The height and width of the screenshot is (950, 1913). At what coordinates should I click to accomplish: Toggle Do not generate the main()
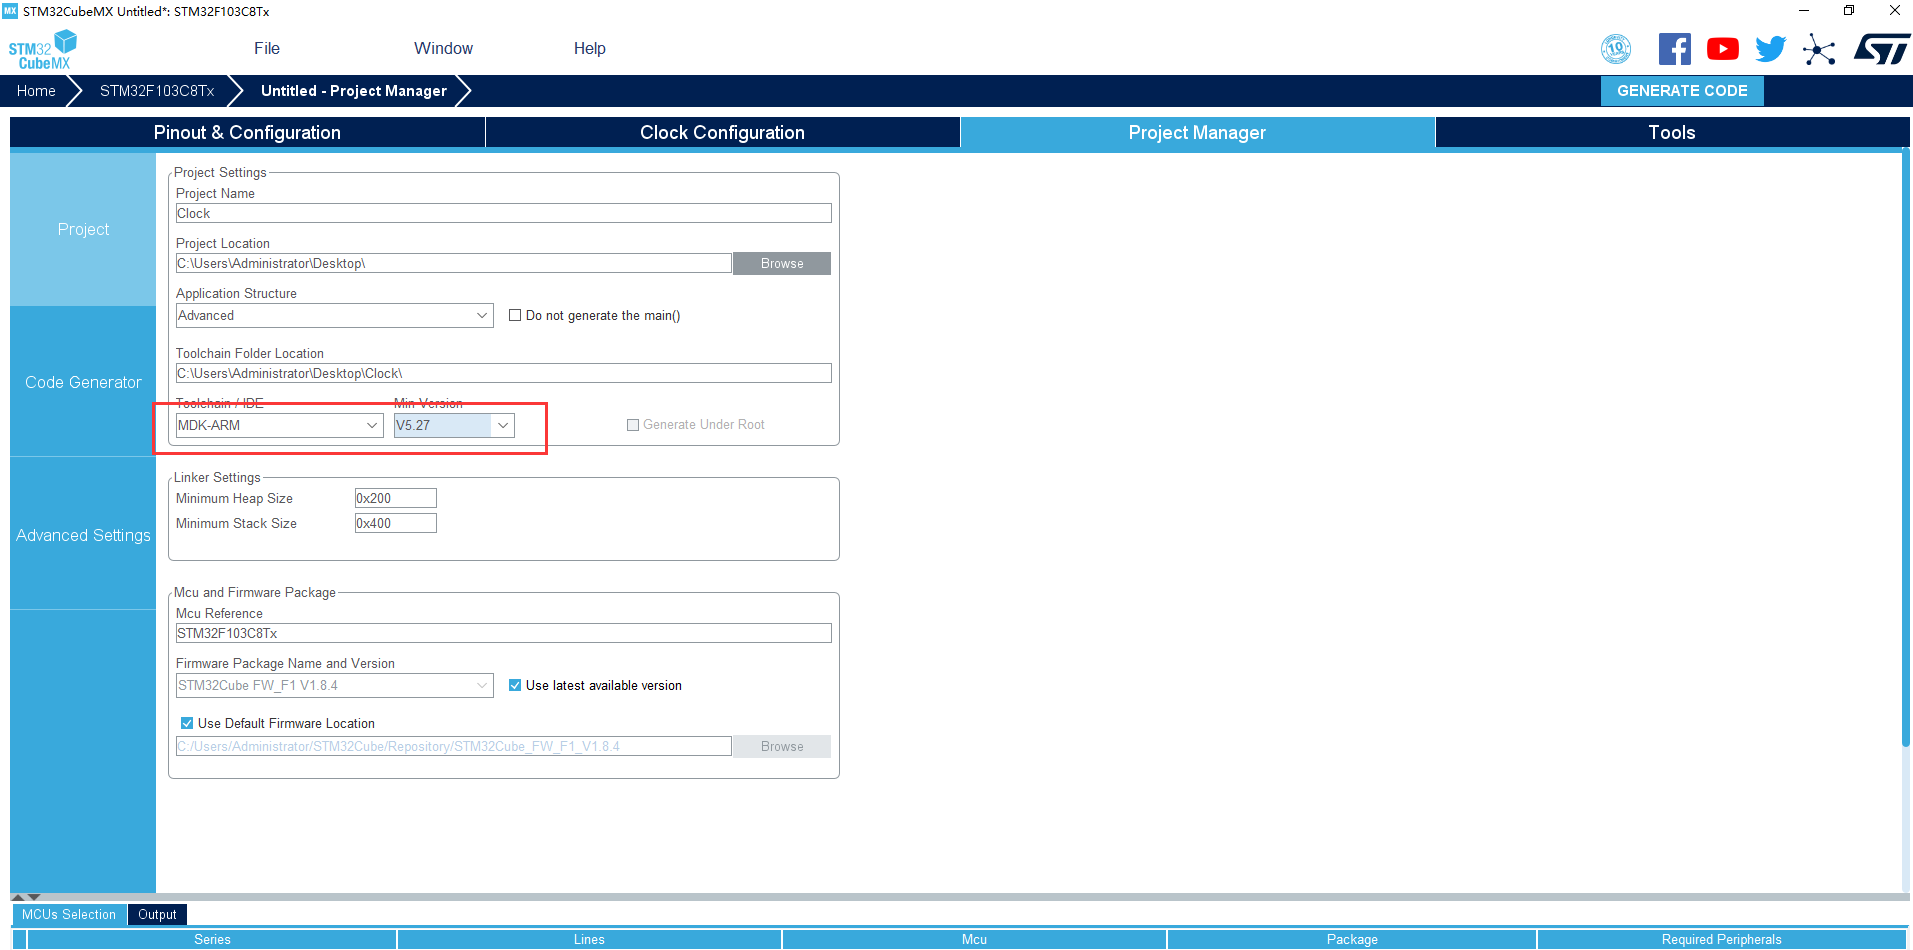[515, 316]
